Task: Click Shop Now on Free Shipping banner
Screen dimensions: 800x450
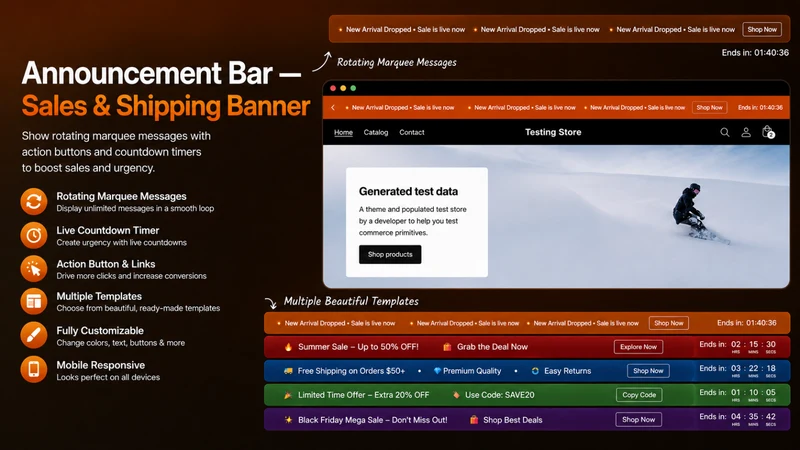Action: pos(648,371)
